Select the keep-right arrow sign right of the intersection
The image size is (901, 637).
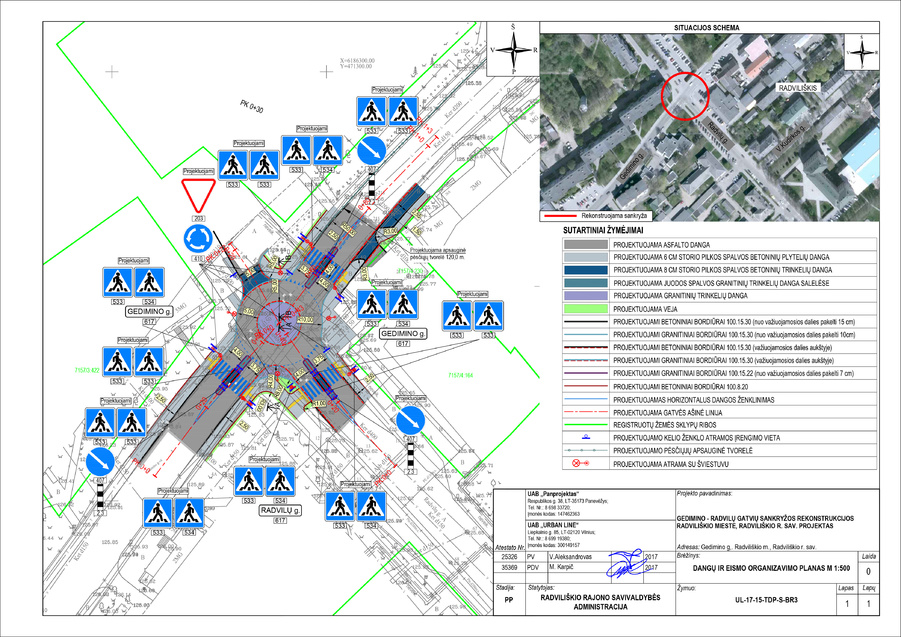(x=409, y=417)
